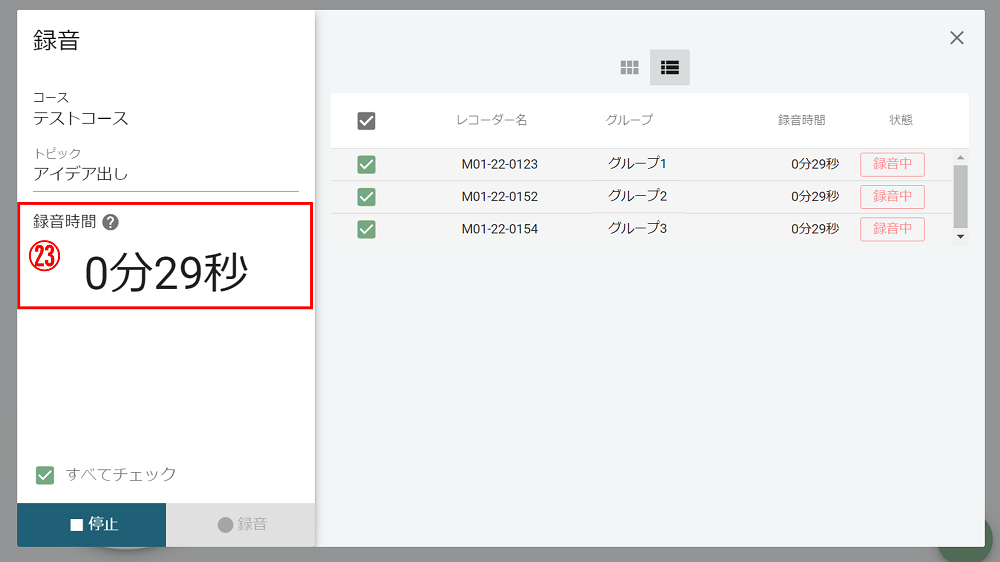Toggle the すべてチェック checkbox

45,475
